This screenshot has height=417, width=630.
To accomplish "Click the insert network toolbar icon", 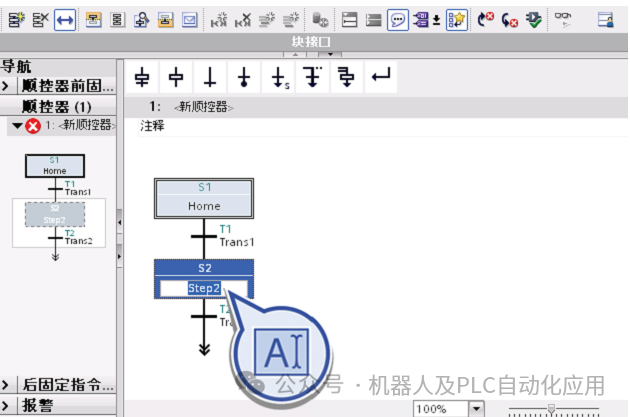I will pyautogui.click(x=219, y=20).
